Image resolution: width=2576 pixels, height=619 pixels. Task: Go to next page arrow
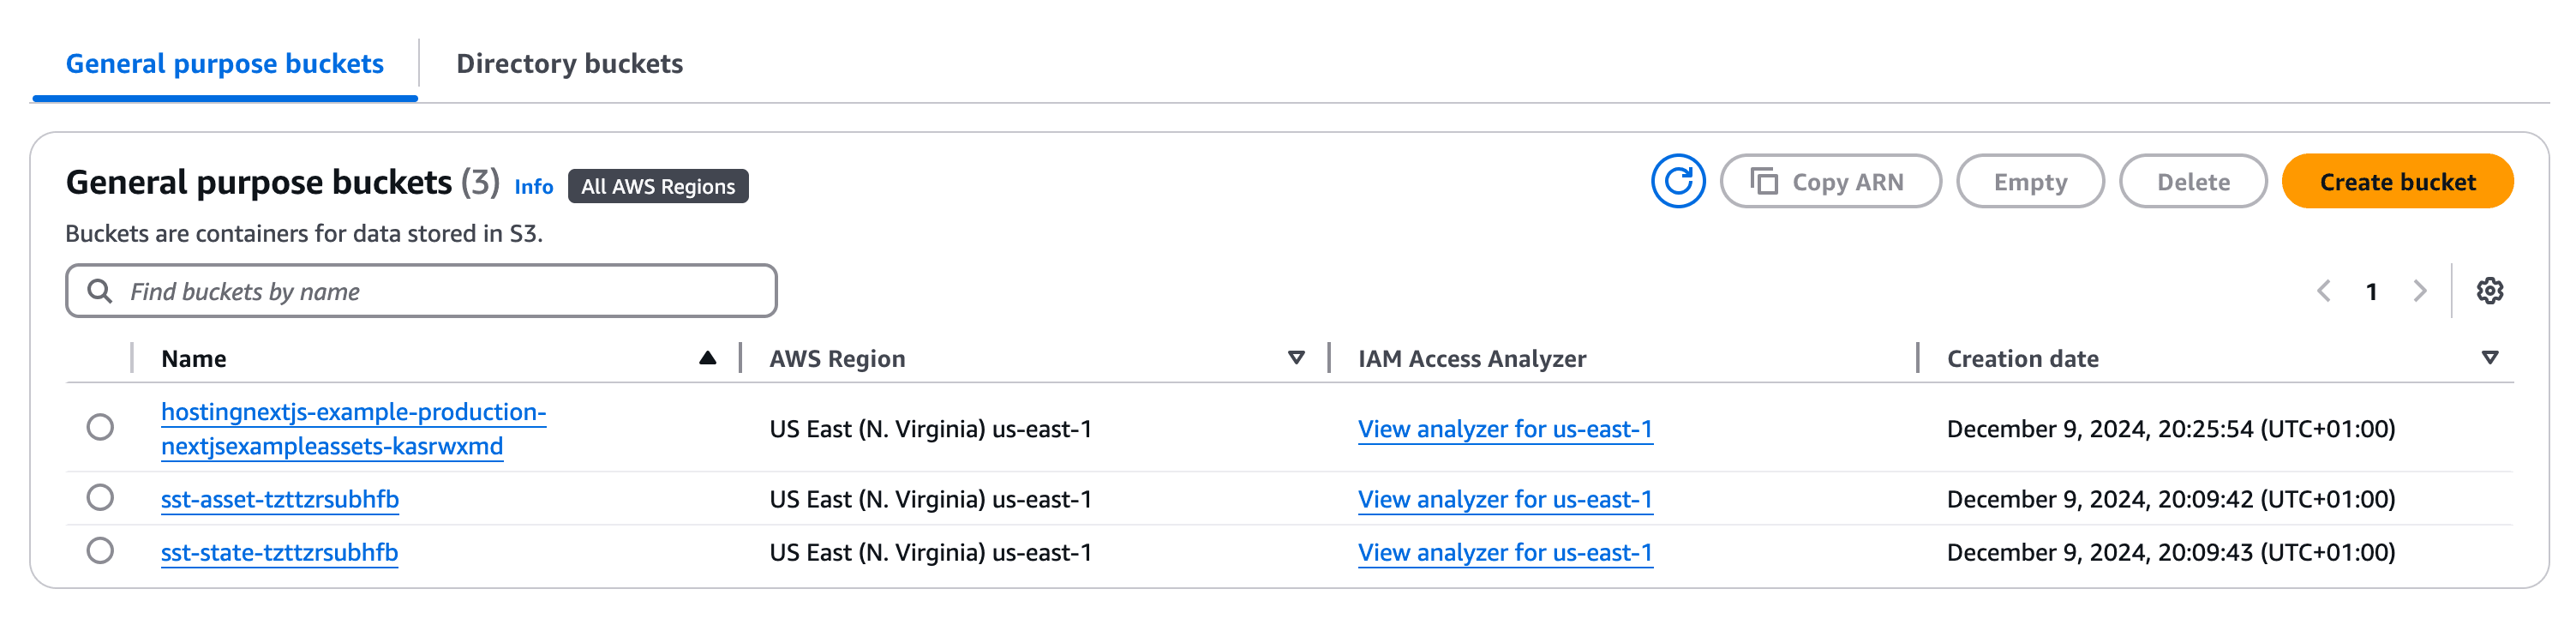point(2419,291)
